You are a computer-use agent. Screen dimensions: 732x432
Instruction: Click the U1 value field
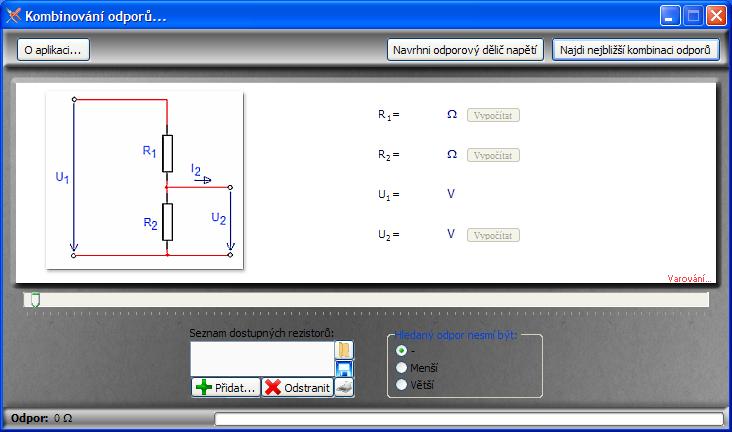pos(422,194)
